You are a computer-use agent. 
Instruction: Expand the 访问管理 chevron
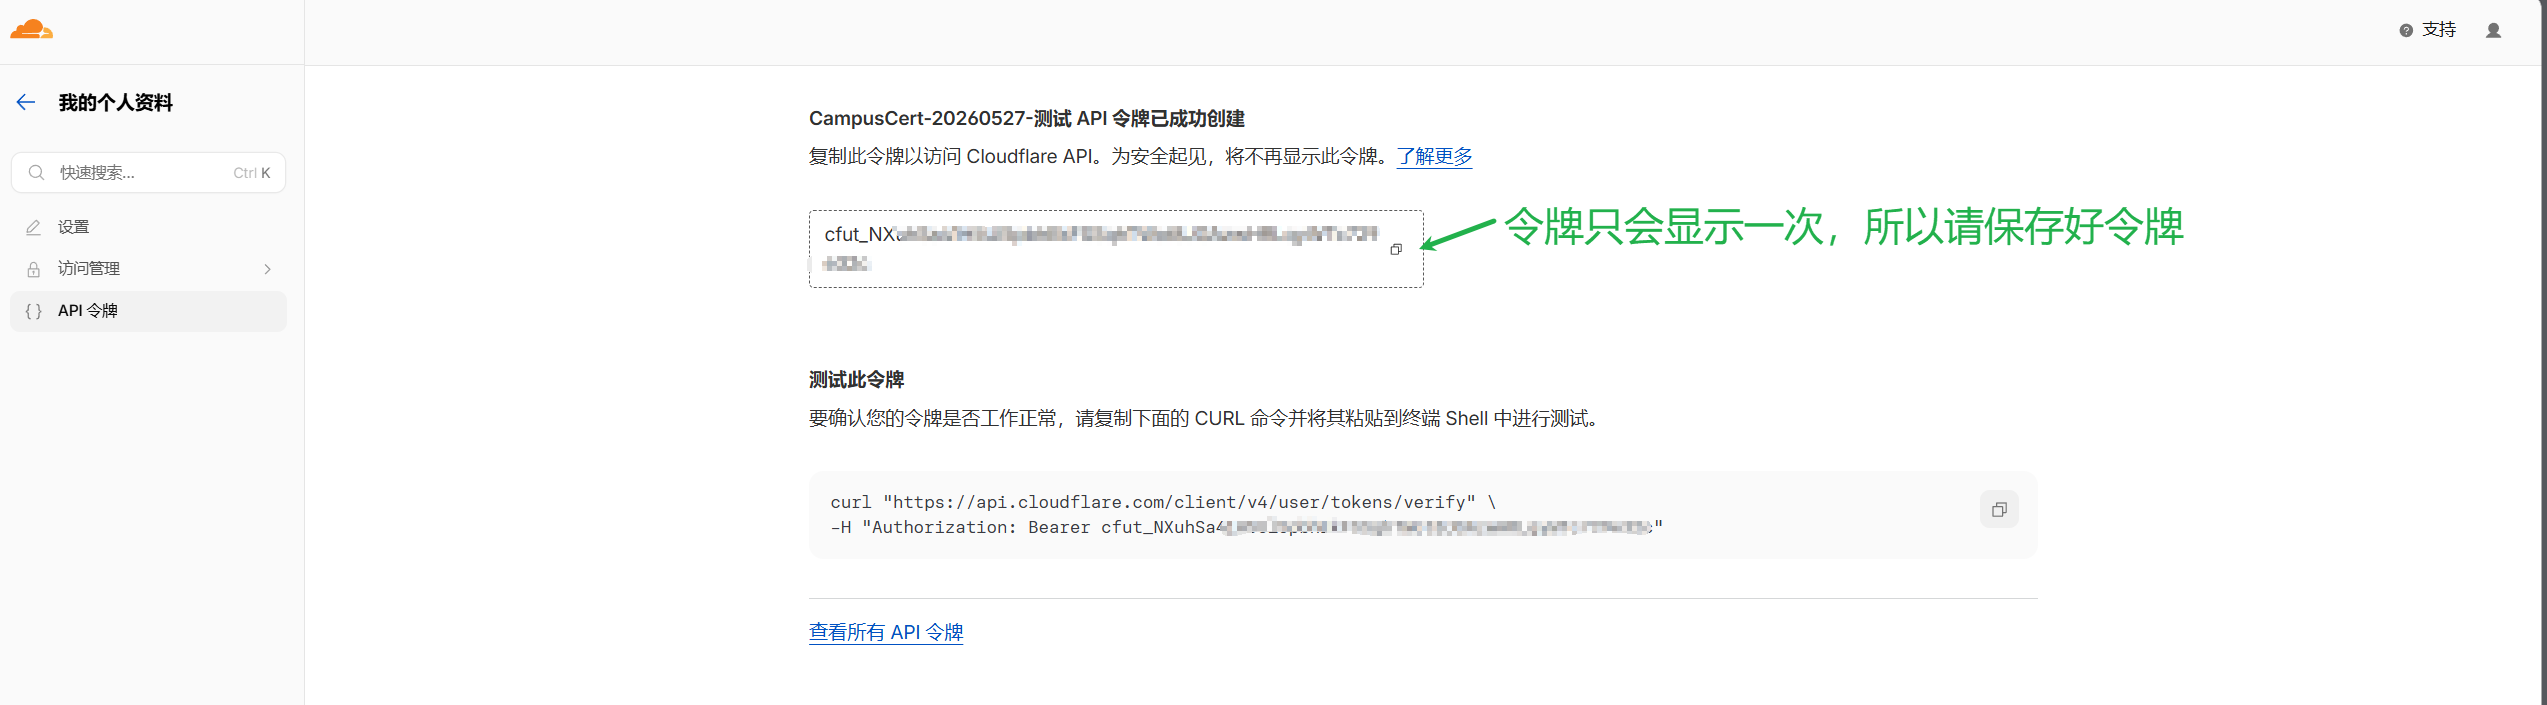[x=267, y=269]
